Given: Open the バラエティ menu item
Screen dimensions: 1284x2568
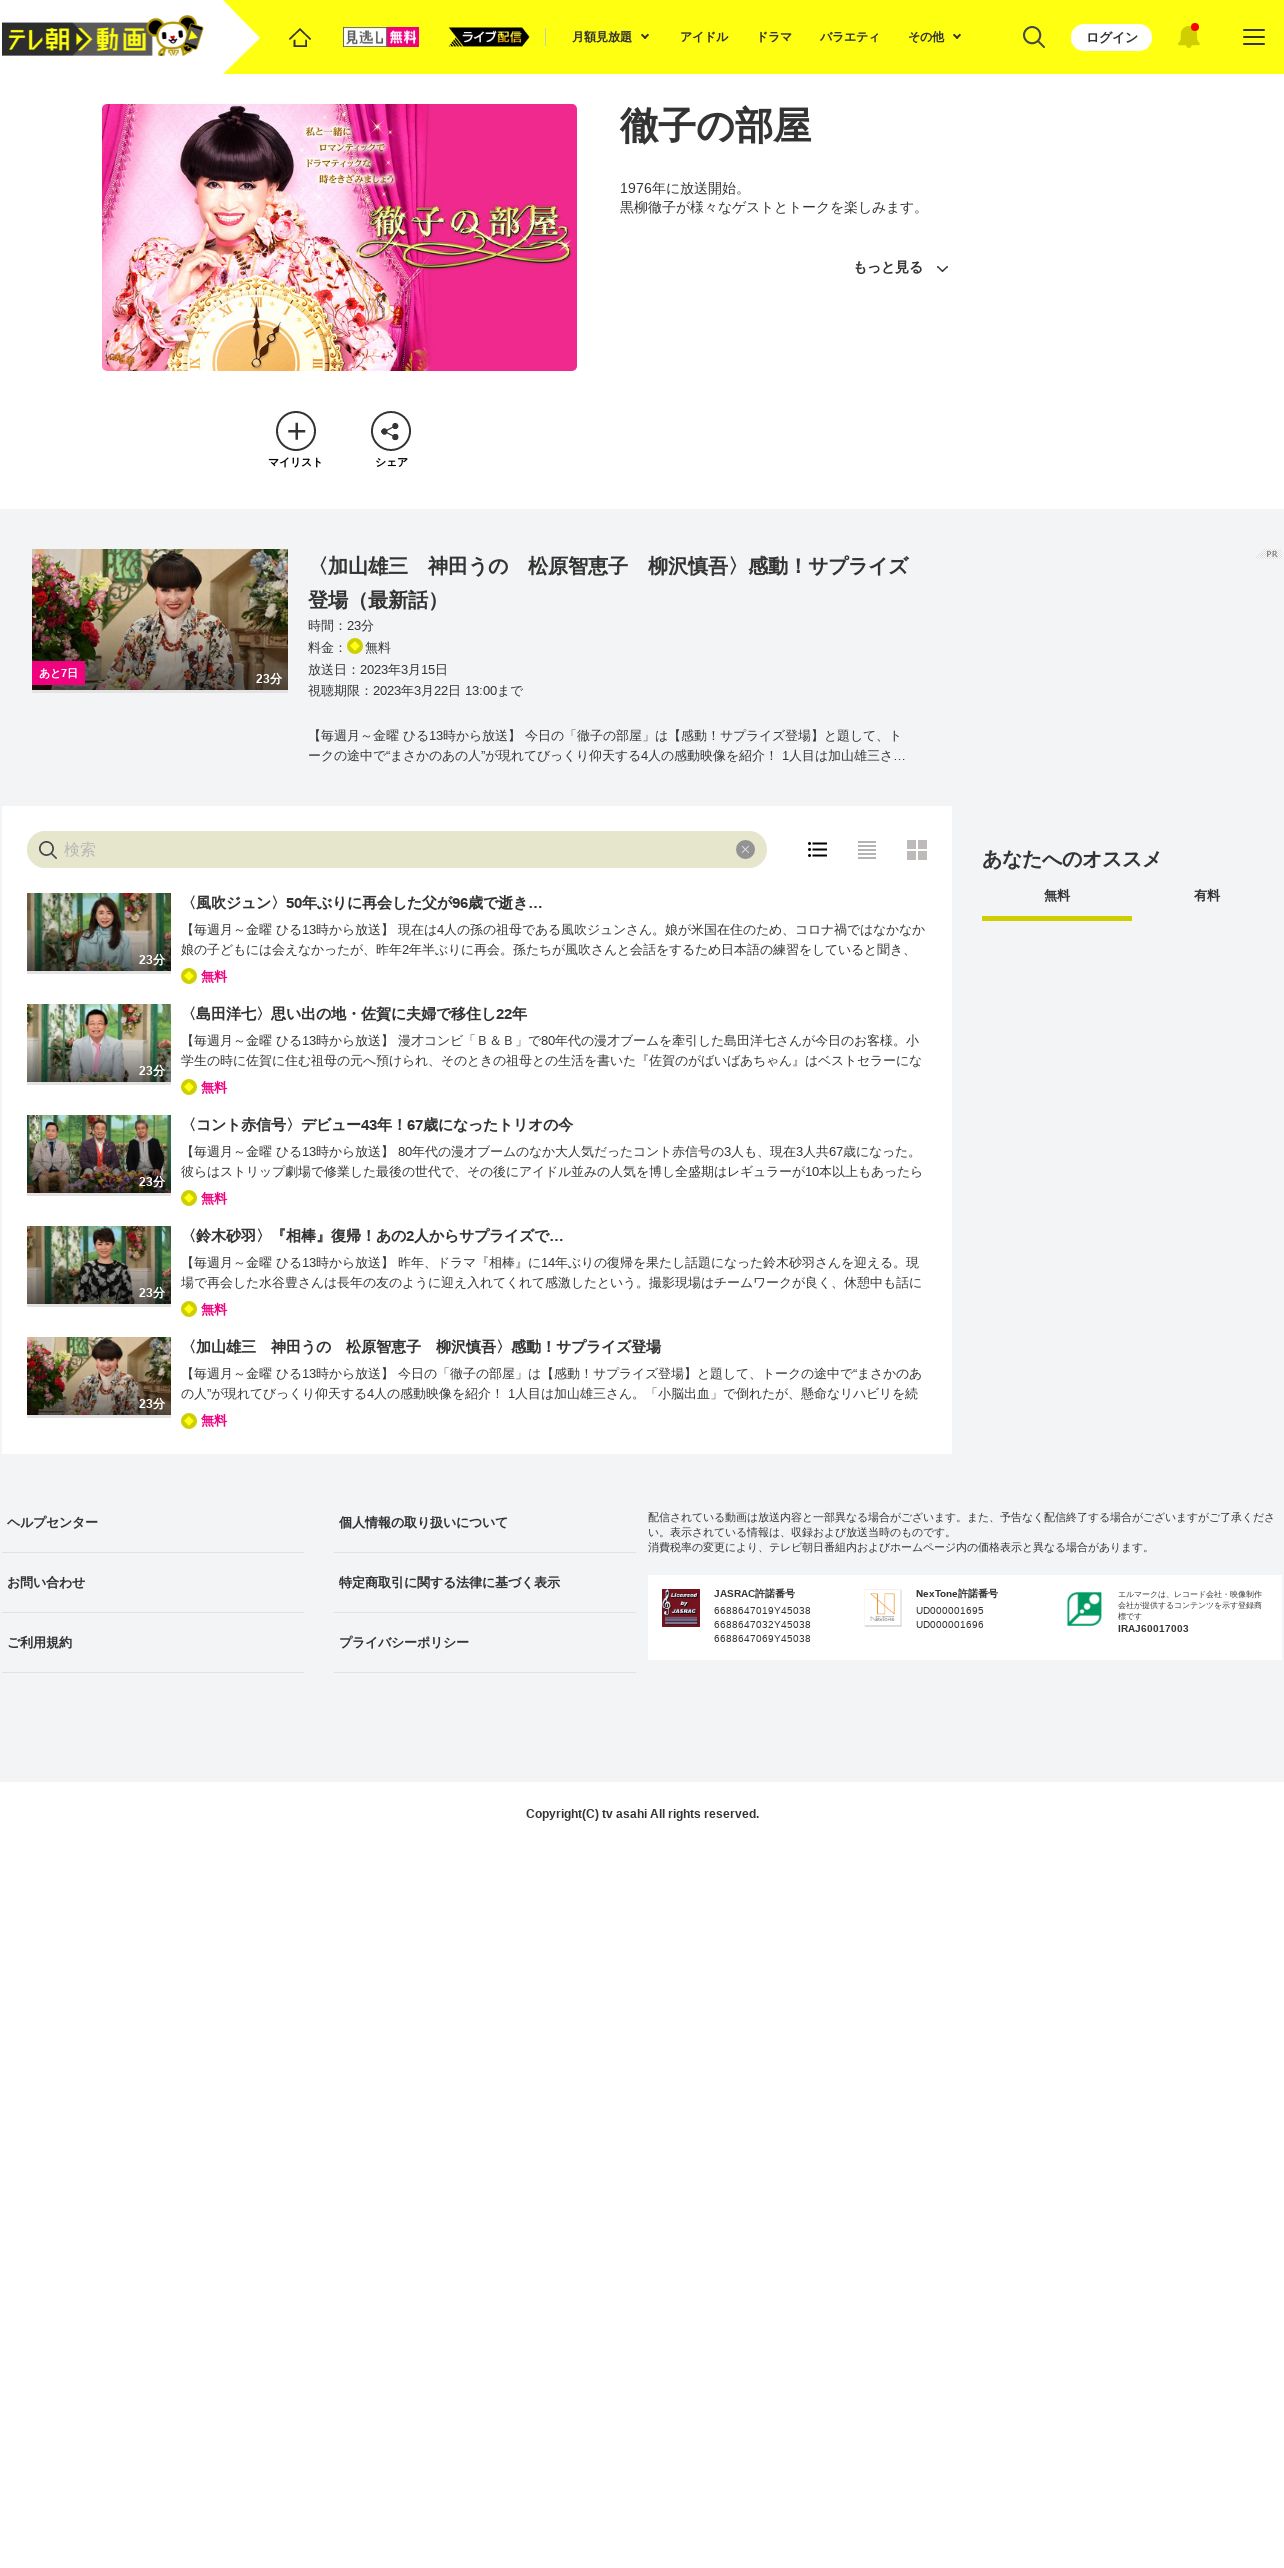Looking at the screenshot, I should 850,37.
